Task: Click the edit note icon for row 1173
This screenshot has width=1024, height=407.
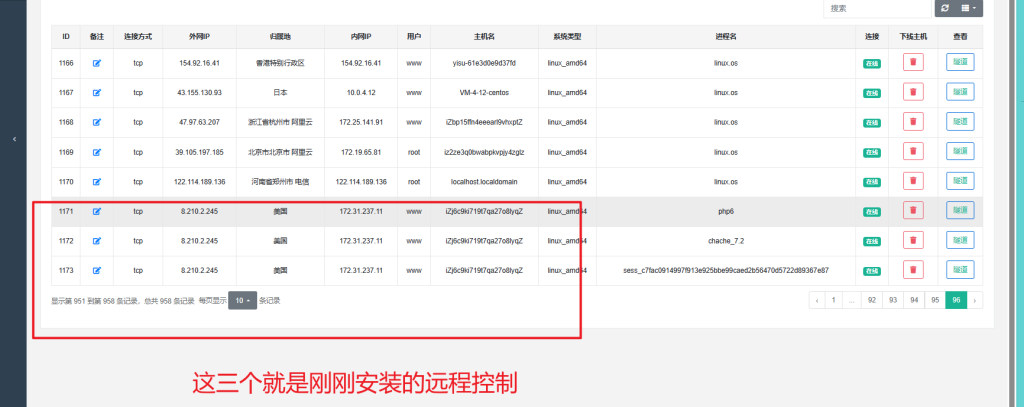Action: 97,270
